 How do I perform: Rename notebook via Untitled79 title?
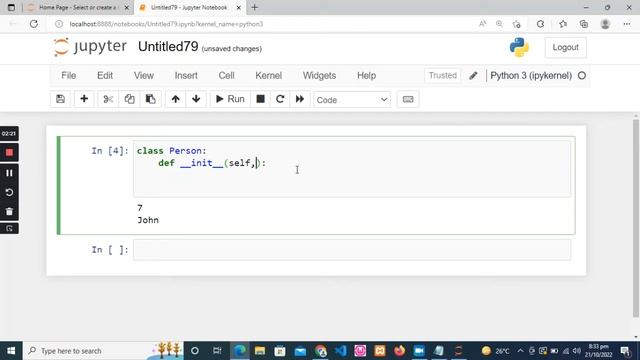pos(168,47)
